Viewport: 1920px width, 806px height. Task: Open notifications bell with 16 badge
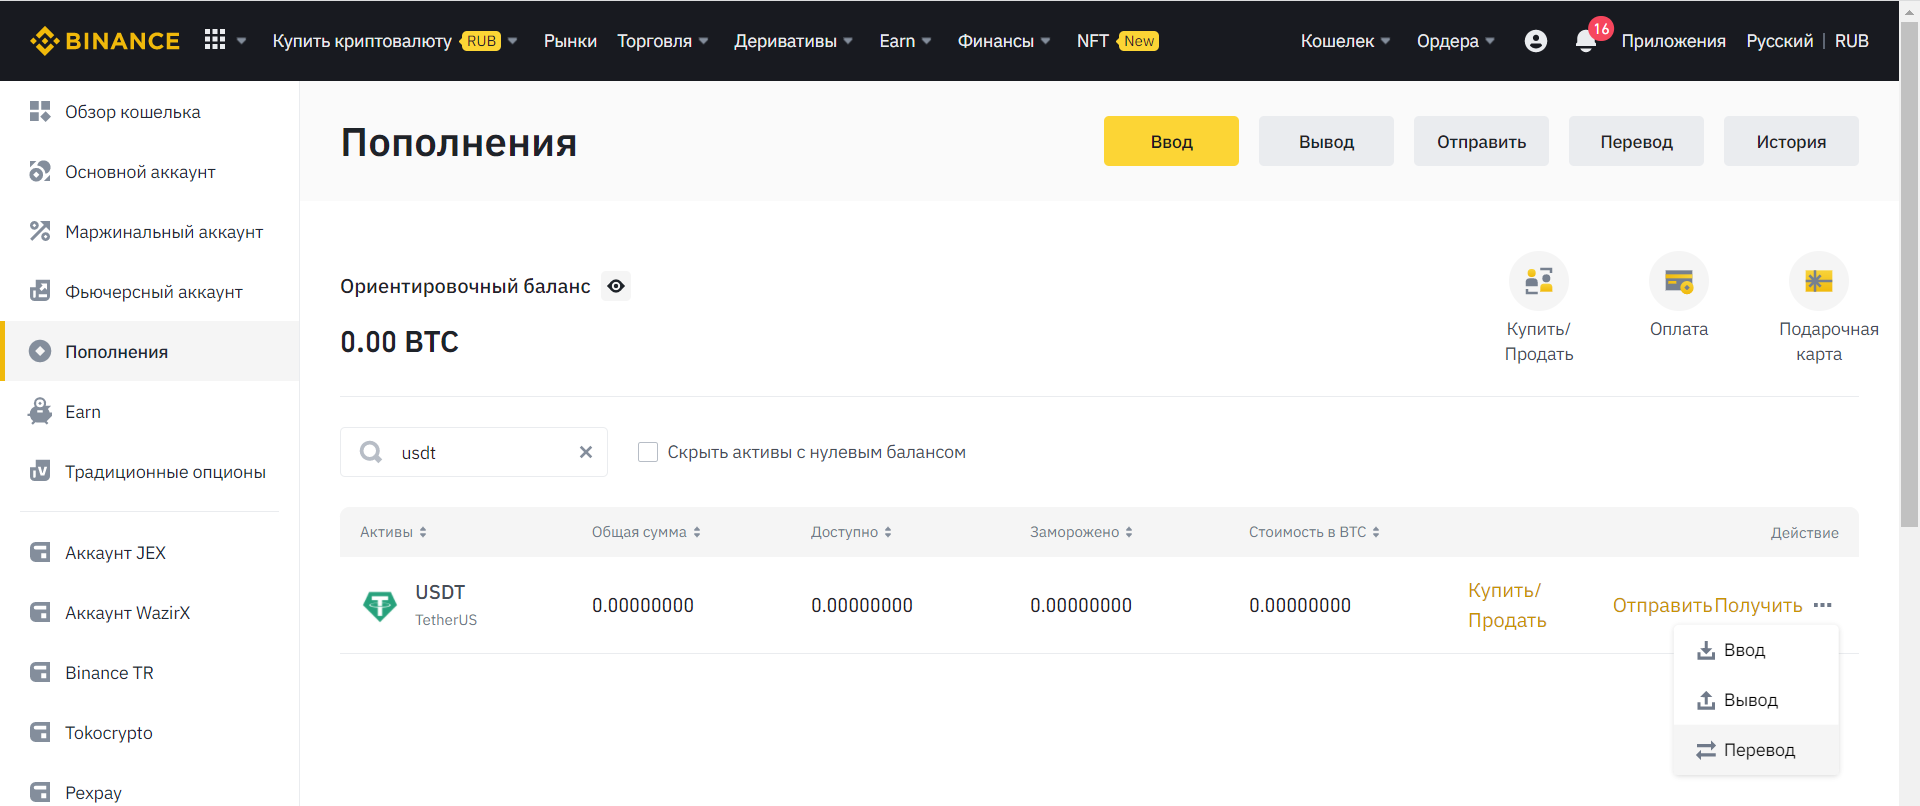pyautogui.click(x=1586, y=41)
